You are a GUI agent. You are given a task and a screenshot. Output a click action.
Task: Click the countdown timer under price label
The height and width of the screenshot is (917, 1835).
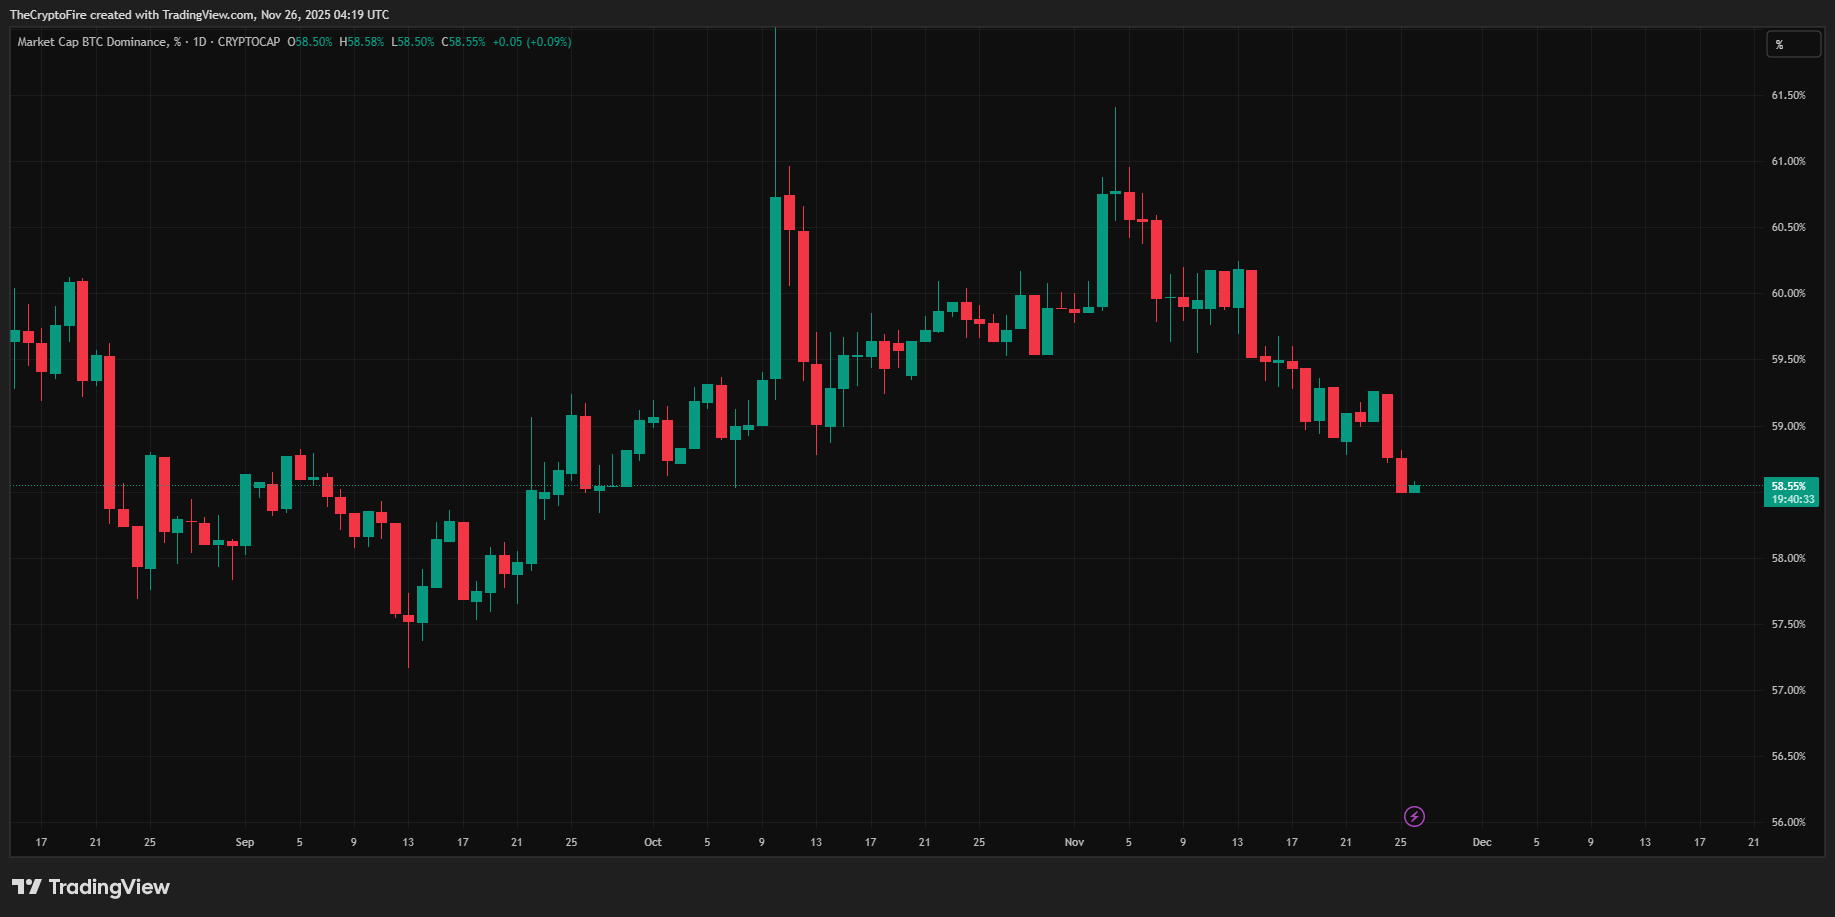[x=1790, y=499]
